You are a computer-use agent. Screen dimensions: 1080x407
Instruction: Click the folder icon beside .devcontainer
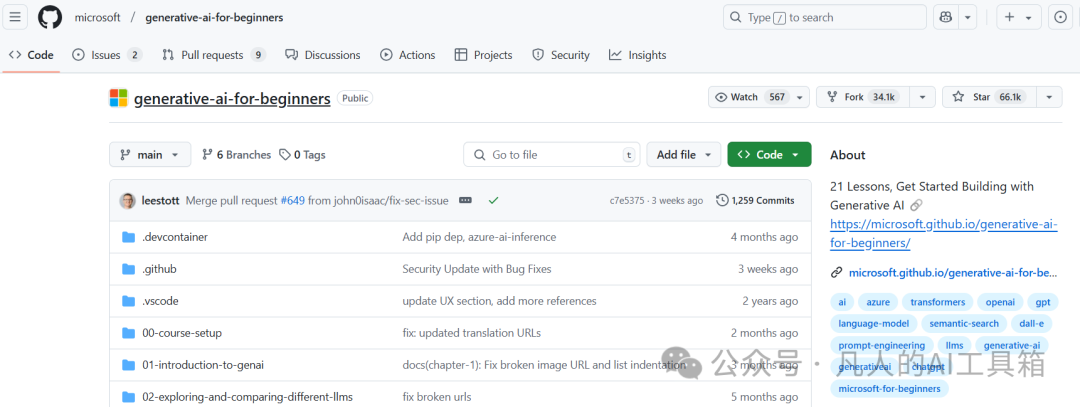pos(128,237)
